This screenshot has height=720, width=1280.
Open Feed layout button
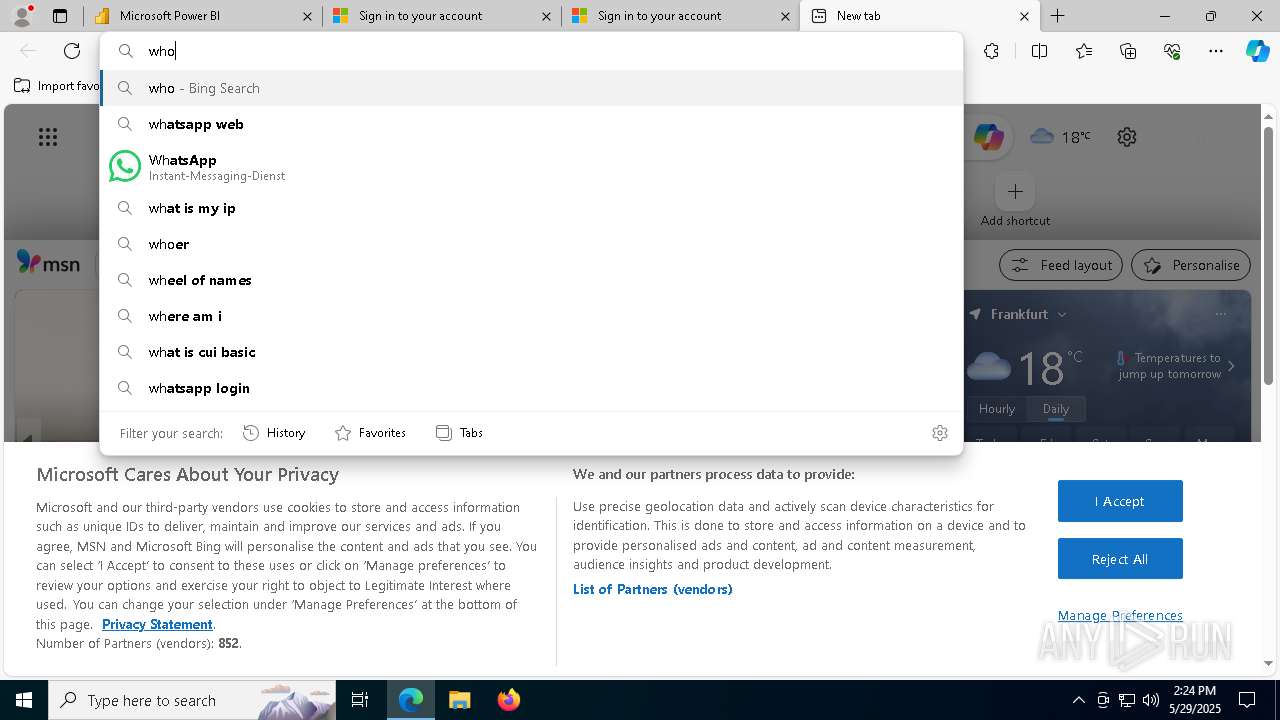coord(1060,265)
